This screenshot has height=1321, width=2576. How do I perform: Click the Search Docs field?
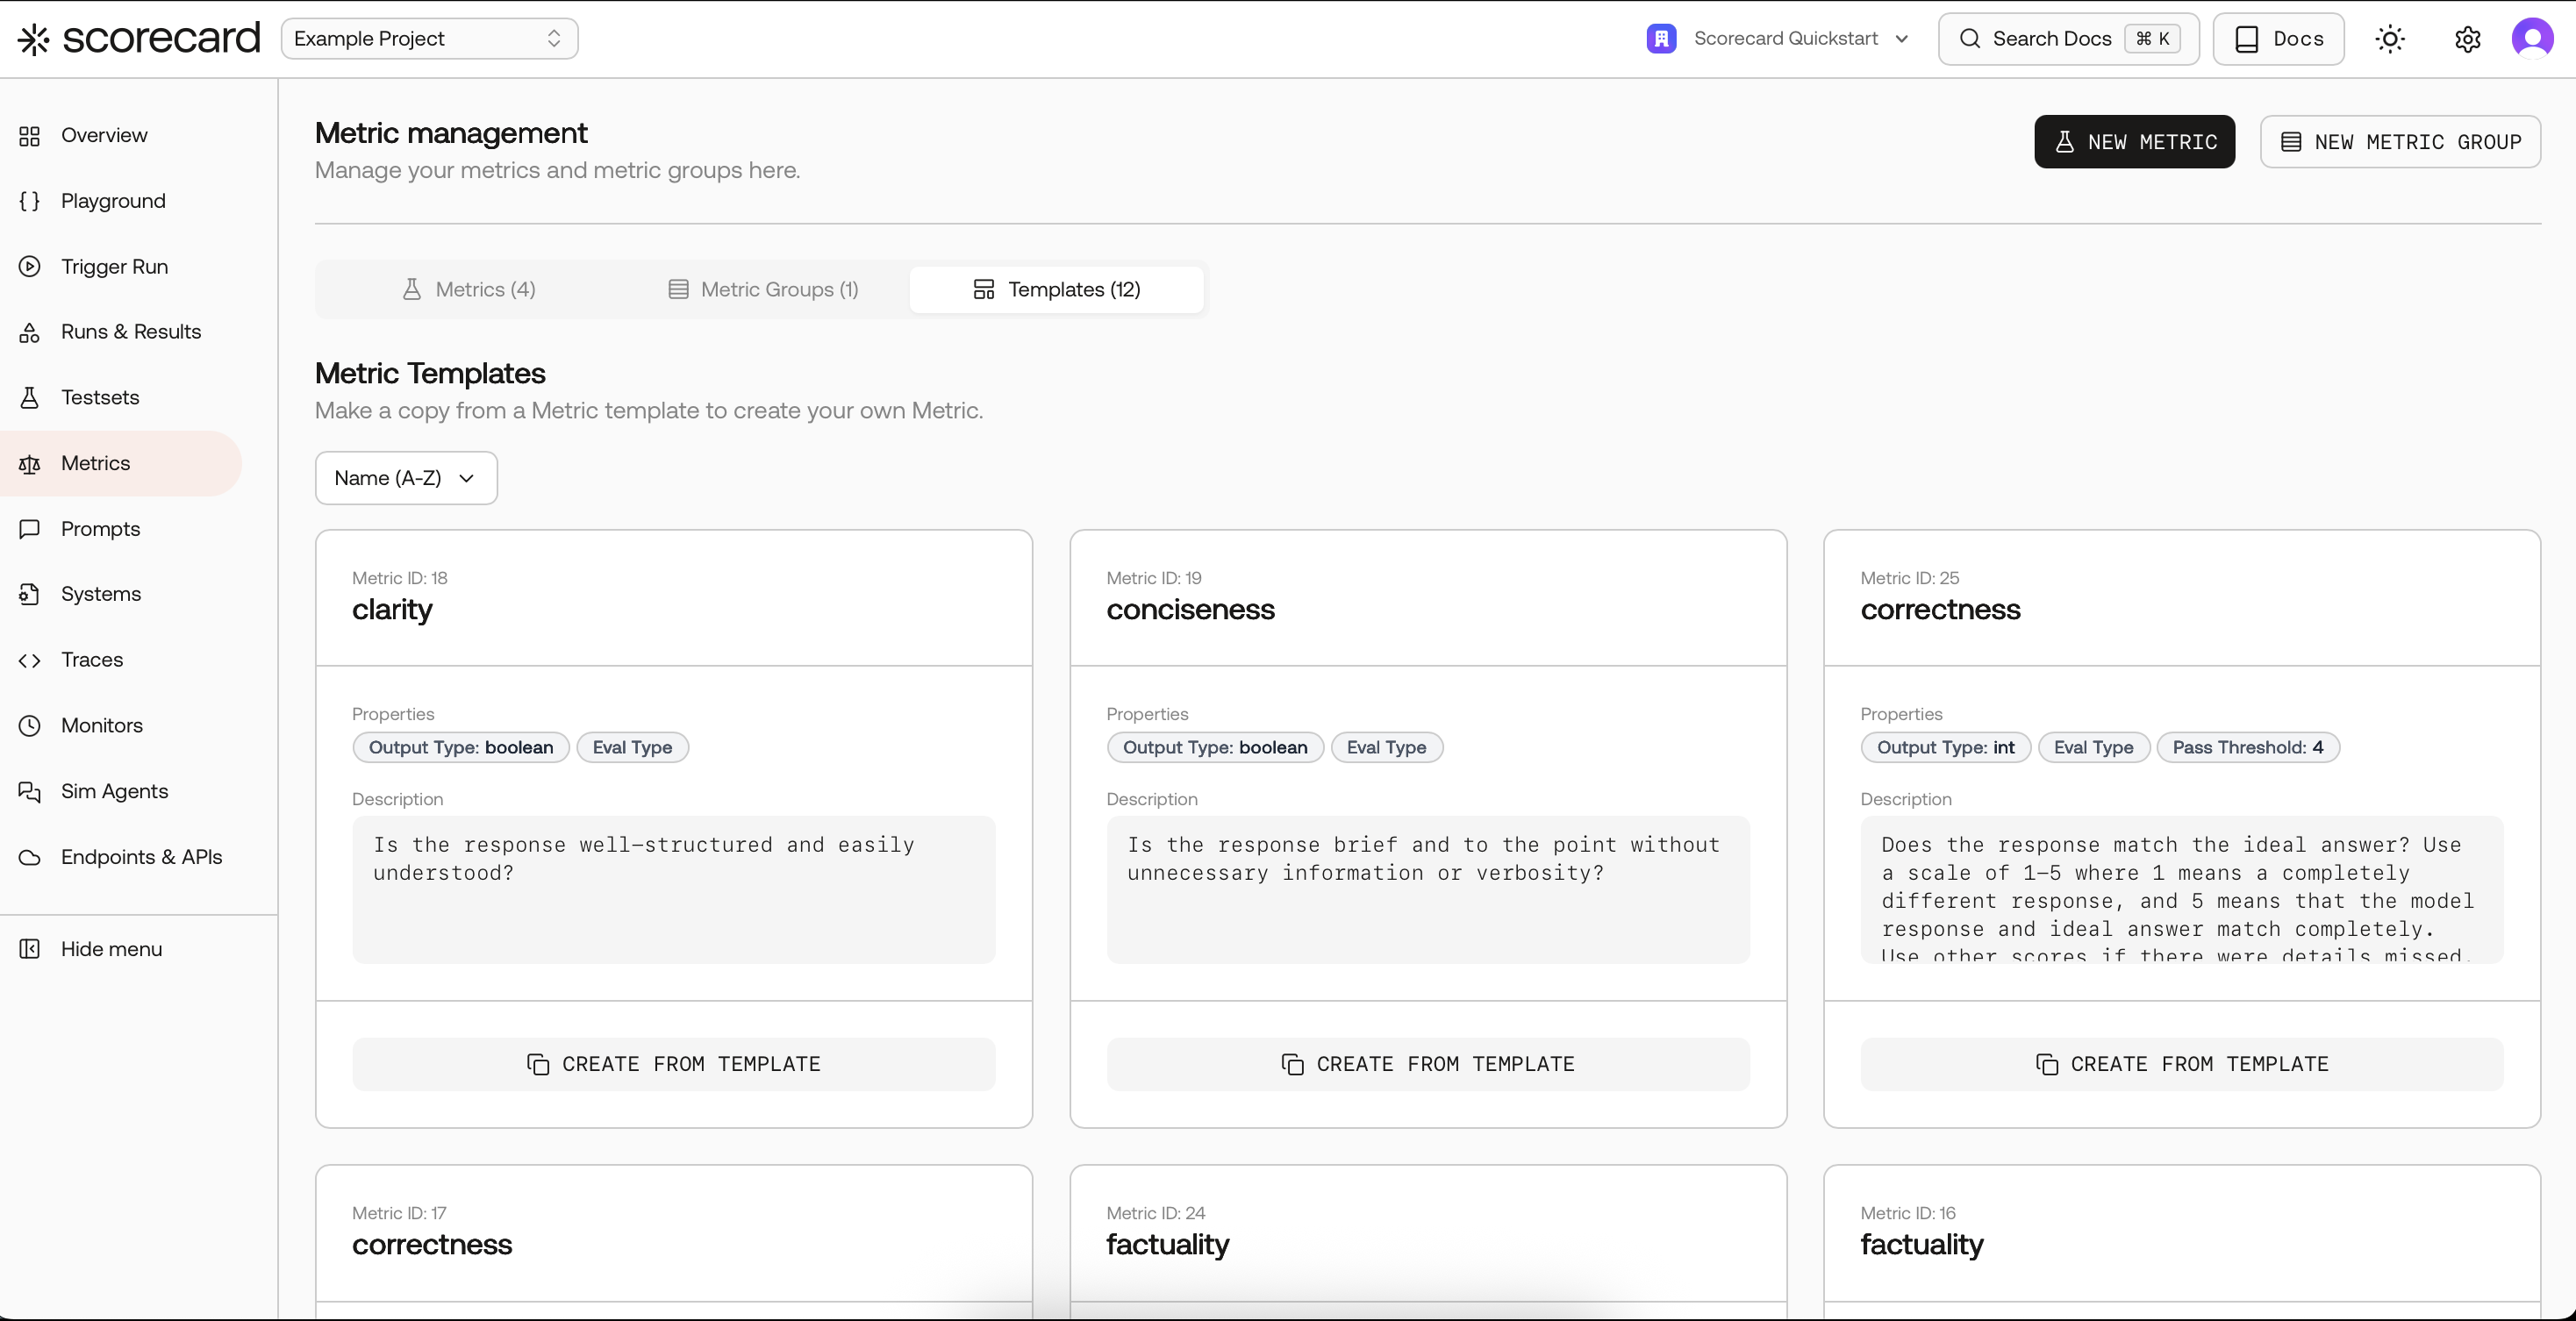[2068, 39]
